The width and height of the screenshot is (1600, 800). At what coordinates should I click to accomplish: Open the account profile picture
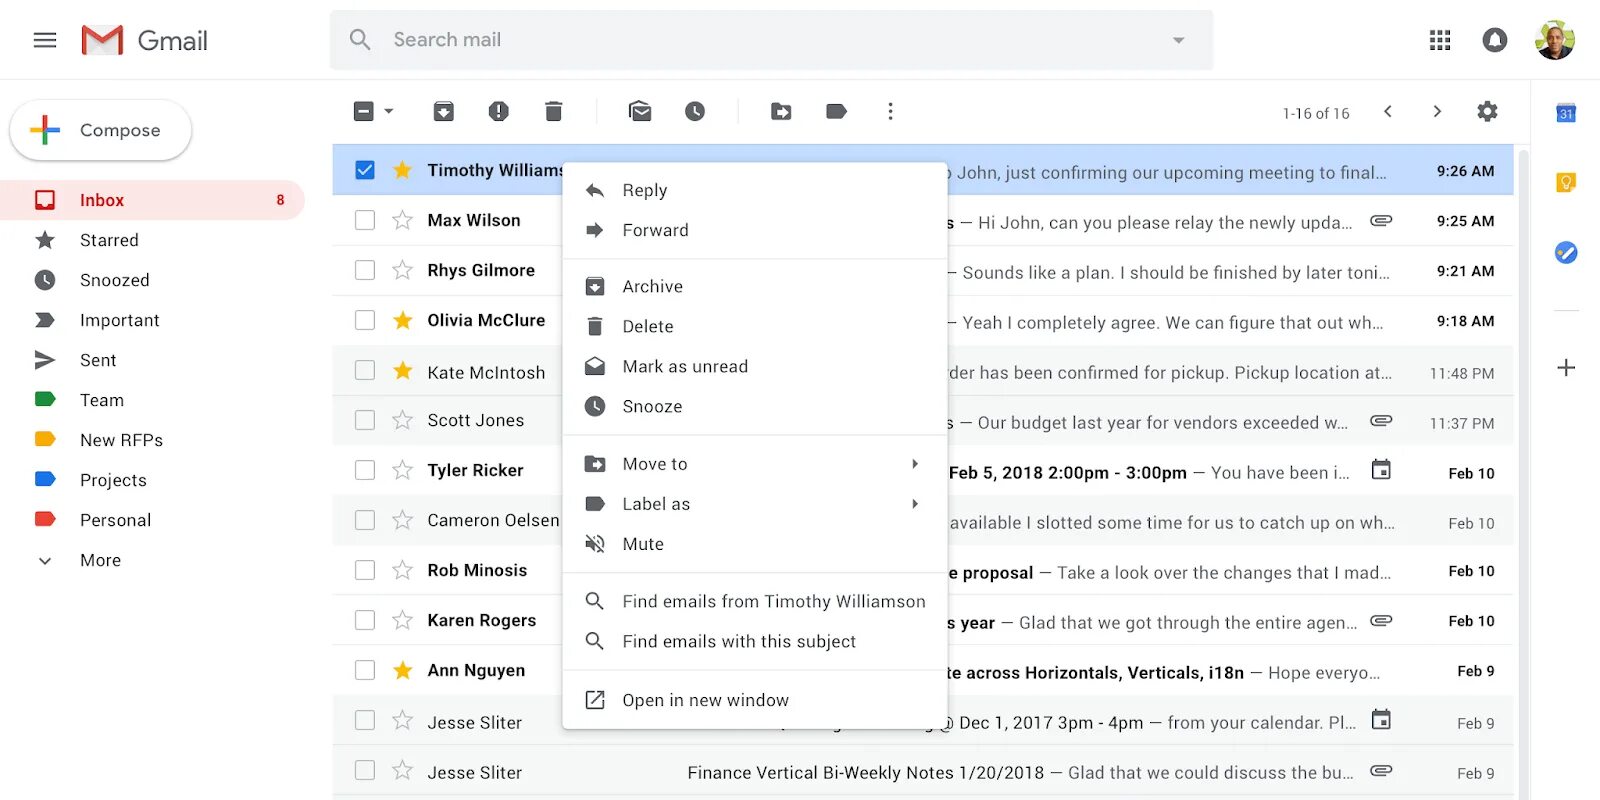point(1555,40)
